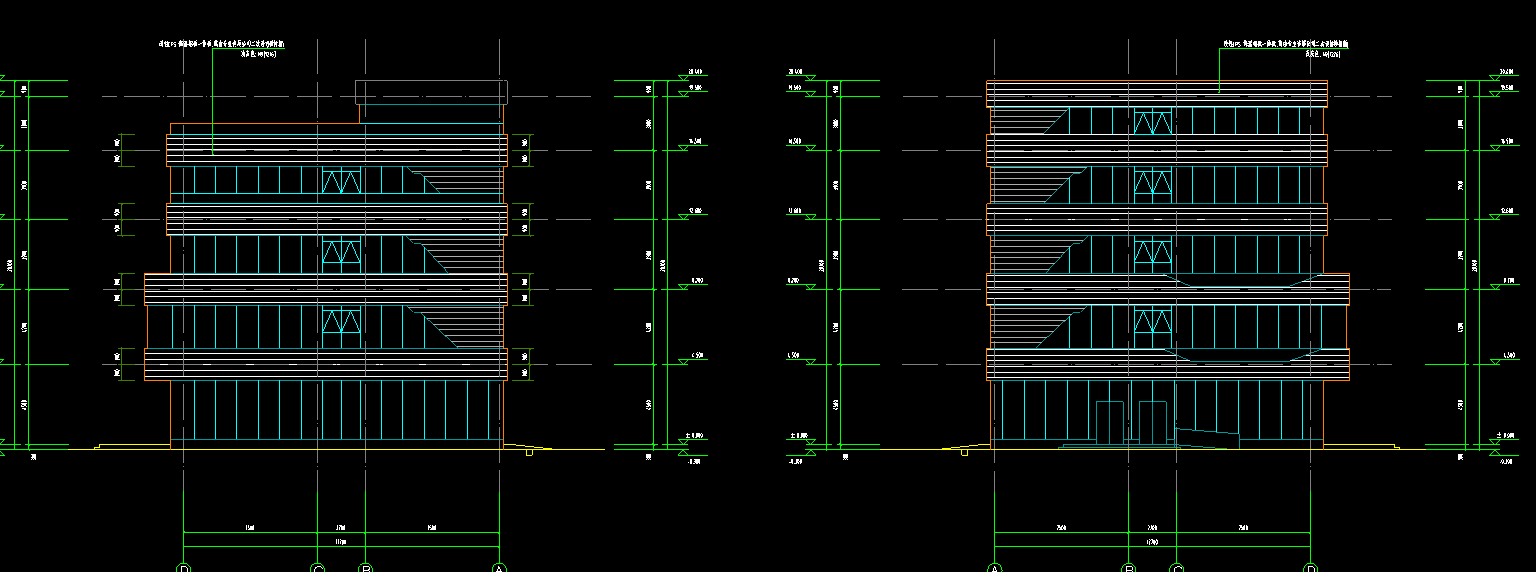This screenshot has height=572, width=1536.
Task: Select axis bubble D under left elevation
Action: pos(183,568)
